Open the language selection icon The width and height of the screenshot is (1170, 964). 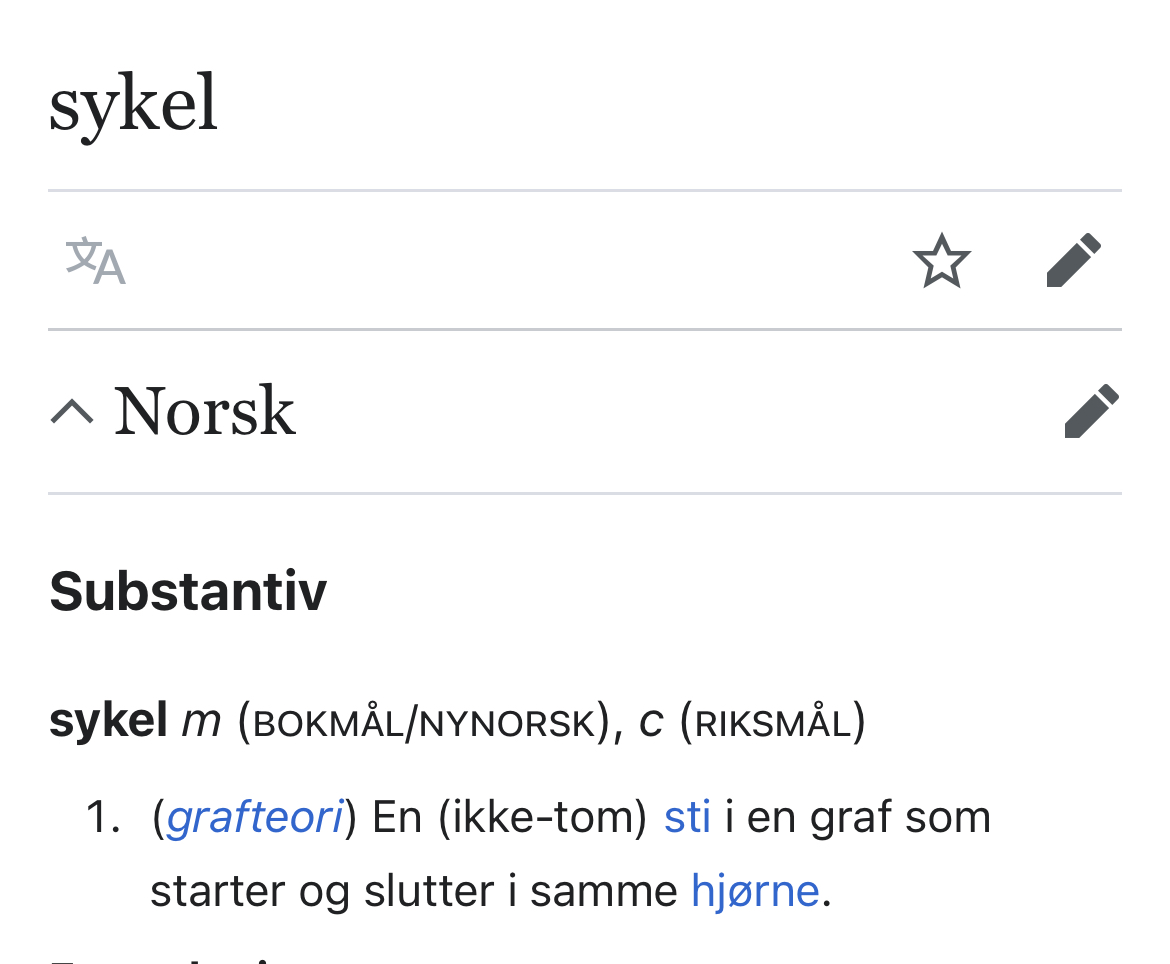coord(95,260)
